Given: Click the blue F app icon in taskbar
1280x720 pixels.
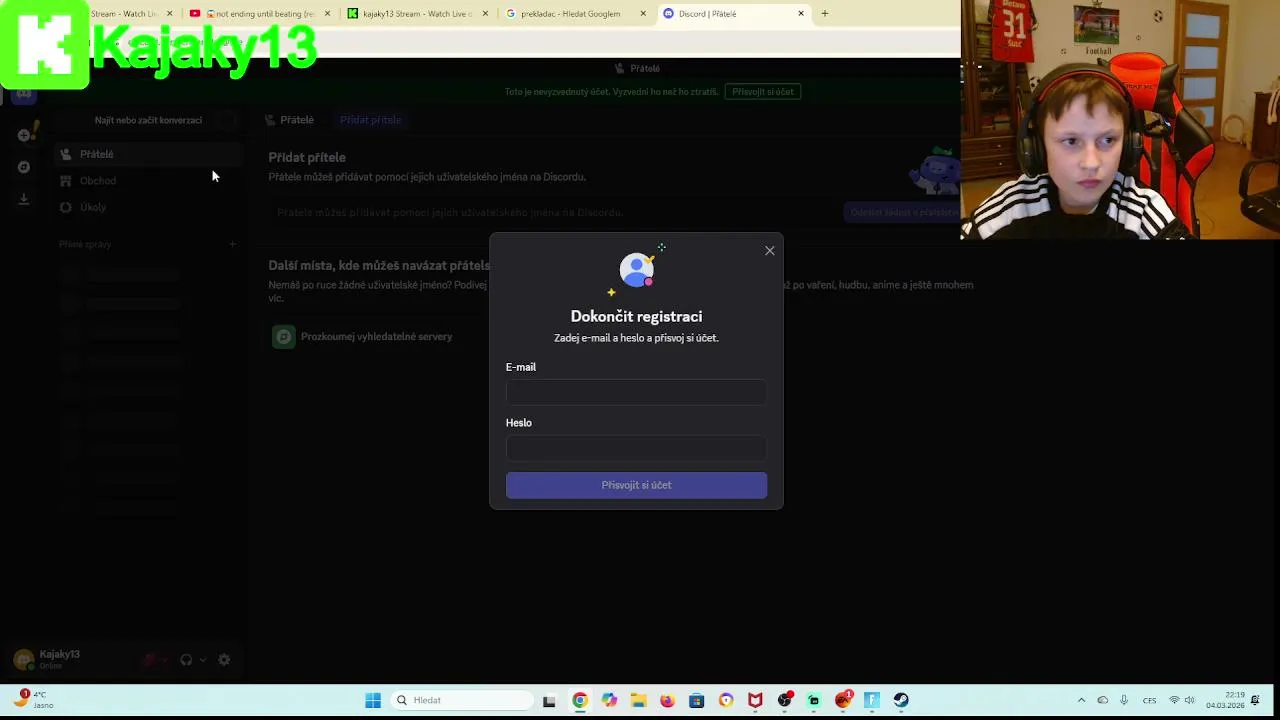Looking at the screenshot, I should click(x=872, y=700).
